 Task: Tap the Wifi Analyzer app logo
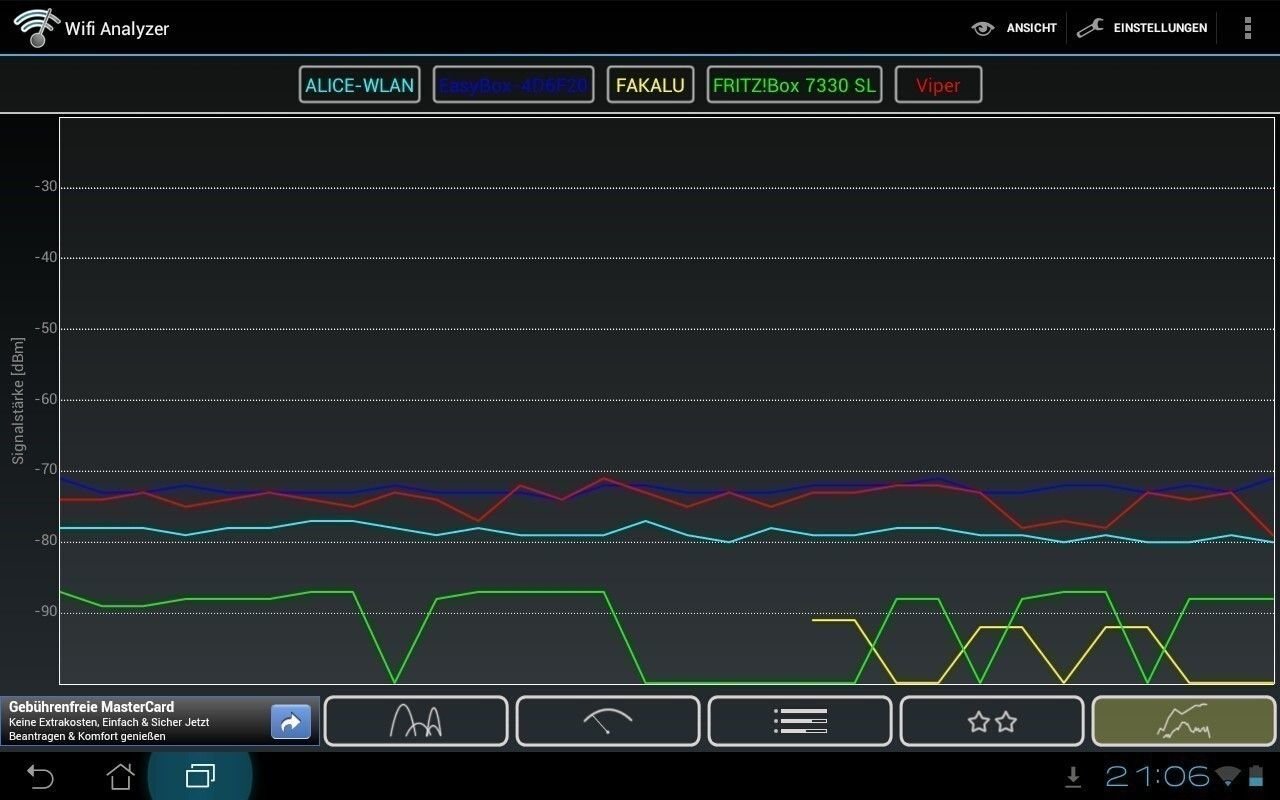click(36, 27)
